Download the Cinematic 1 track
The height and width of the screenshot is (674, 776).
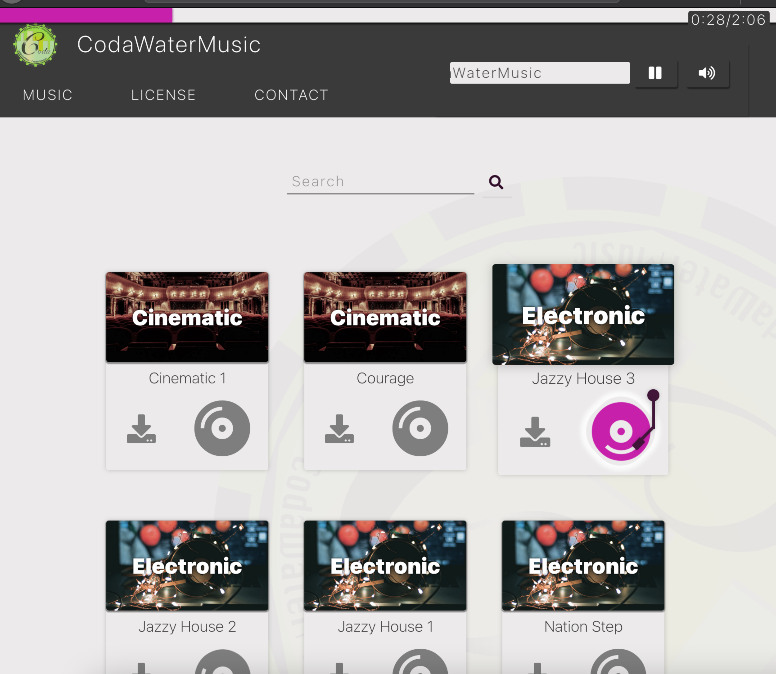pos(142,429)
